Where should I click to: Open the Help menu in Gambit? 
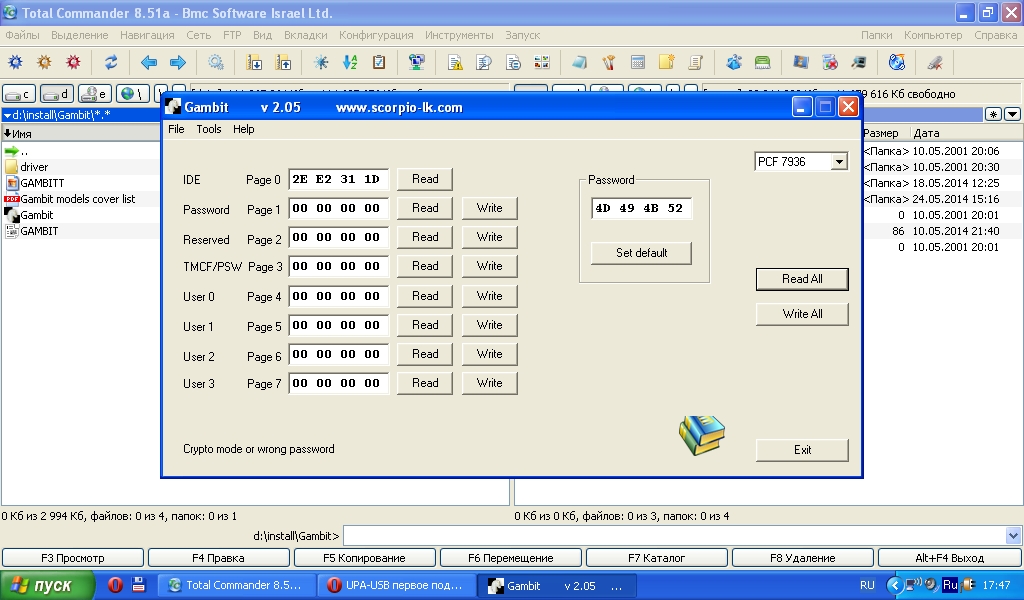click(244, 129)
